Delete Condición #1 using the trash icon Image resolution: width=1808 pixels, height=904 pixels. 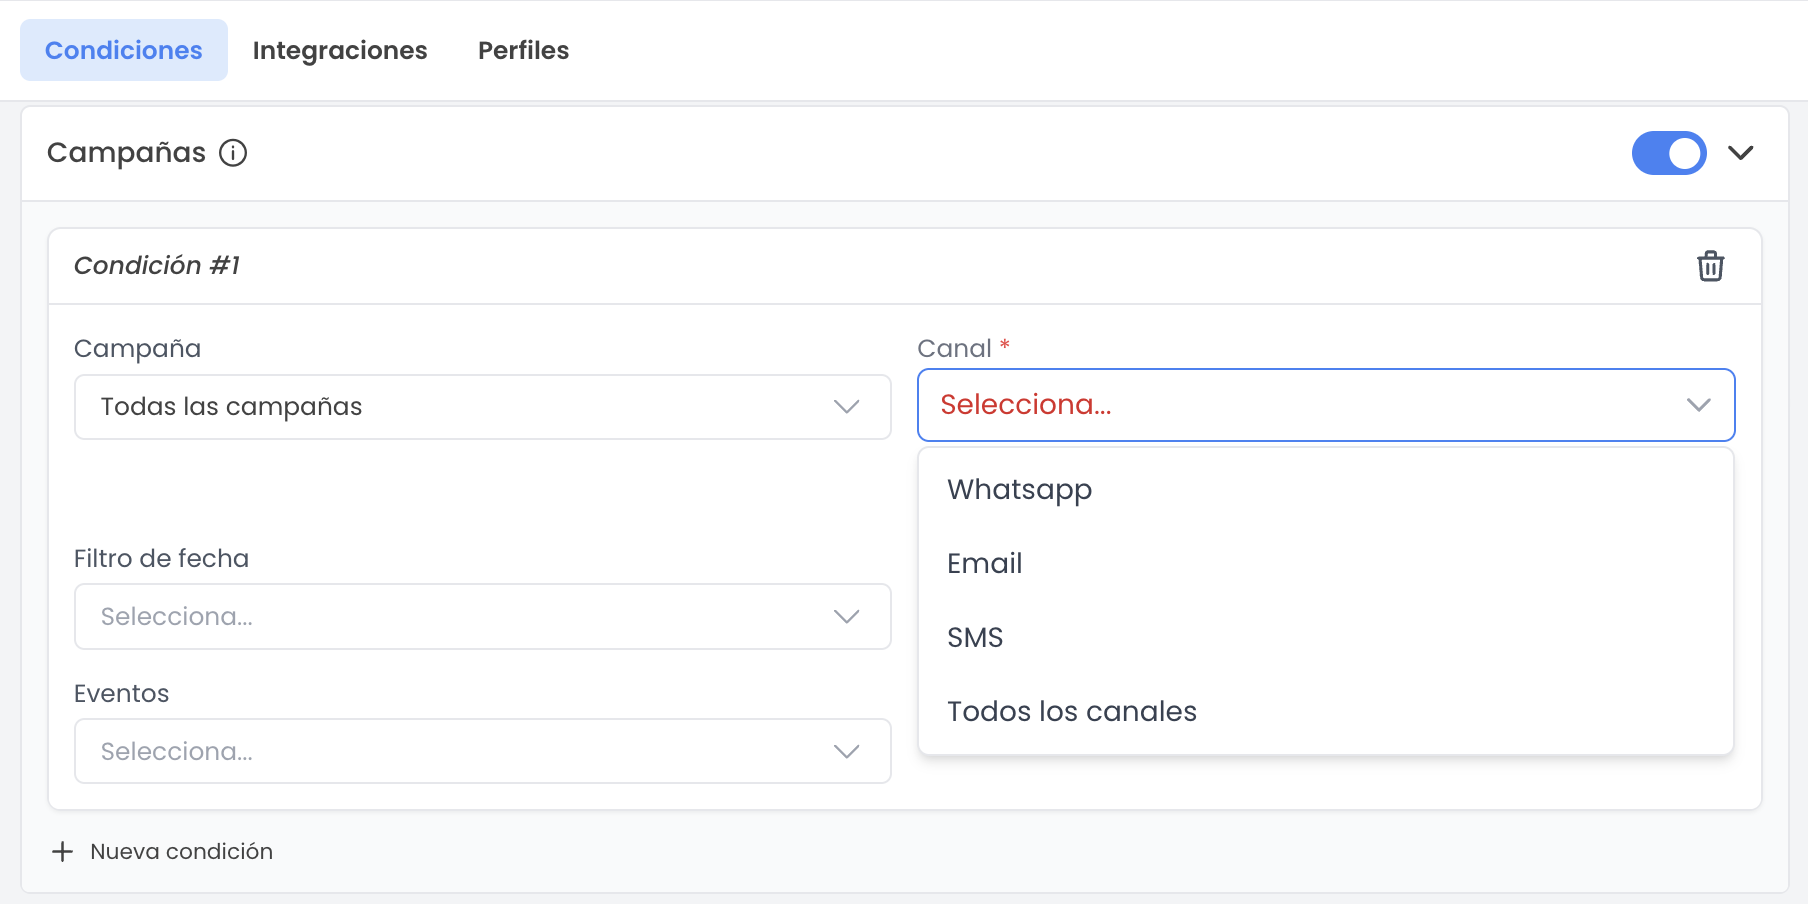click(1711, 266)
